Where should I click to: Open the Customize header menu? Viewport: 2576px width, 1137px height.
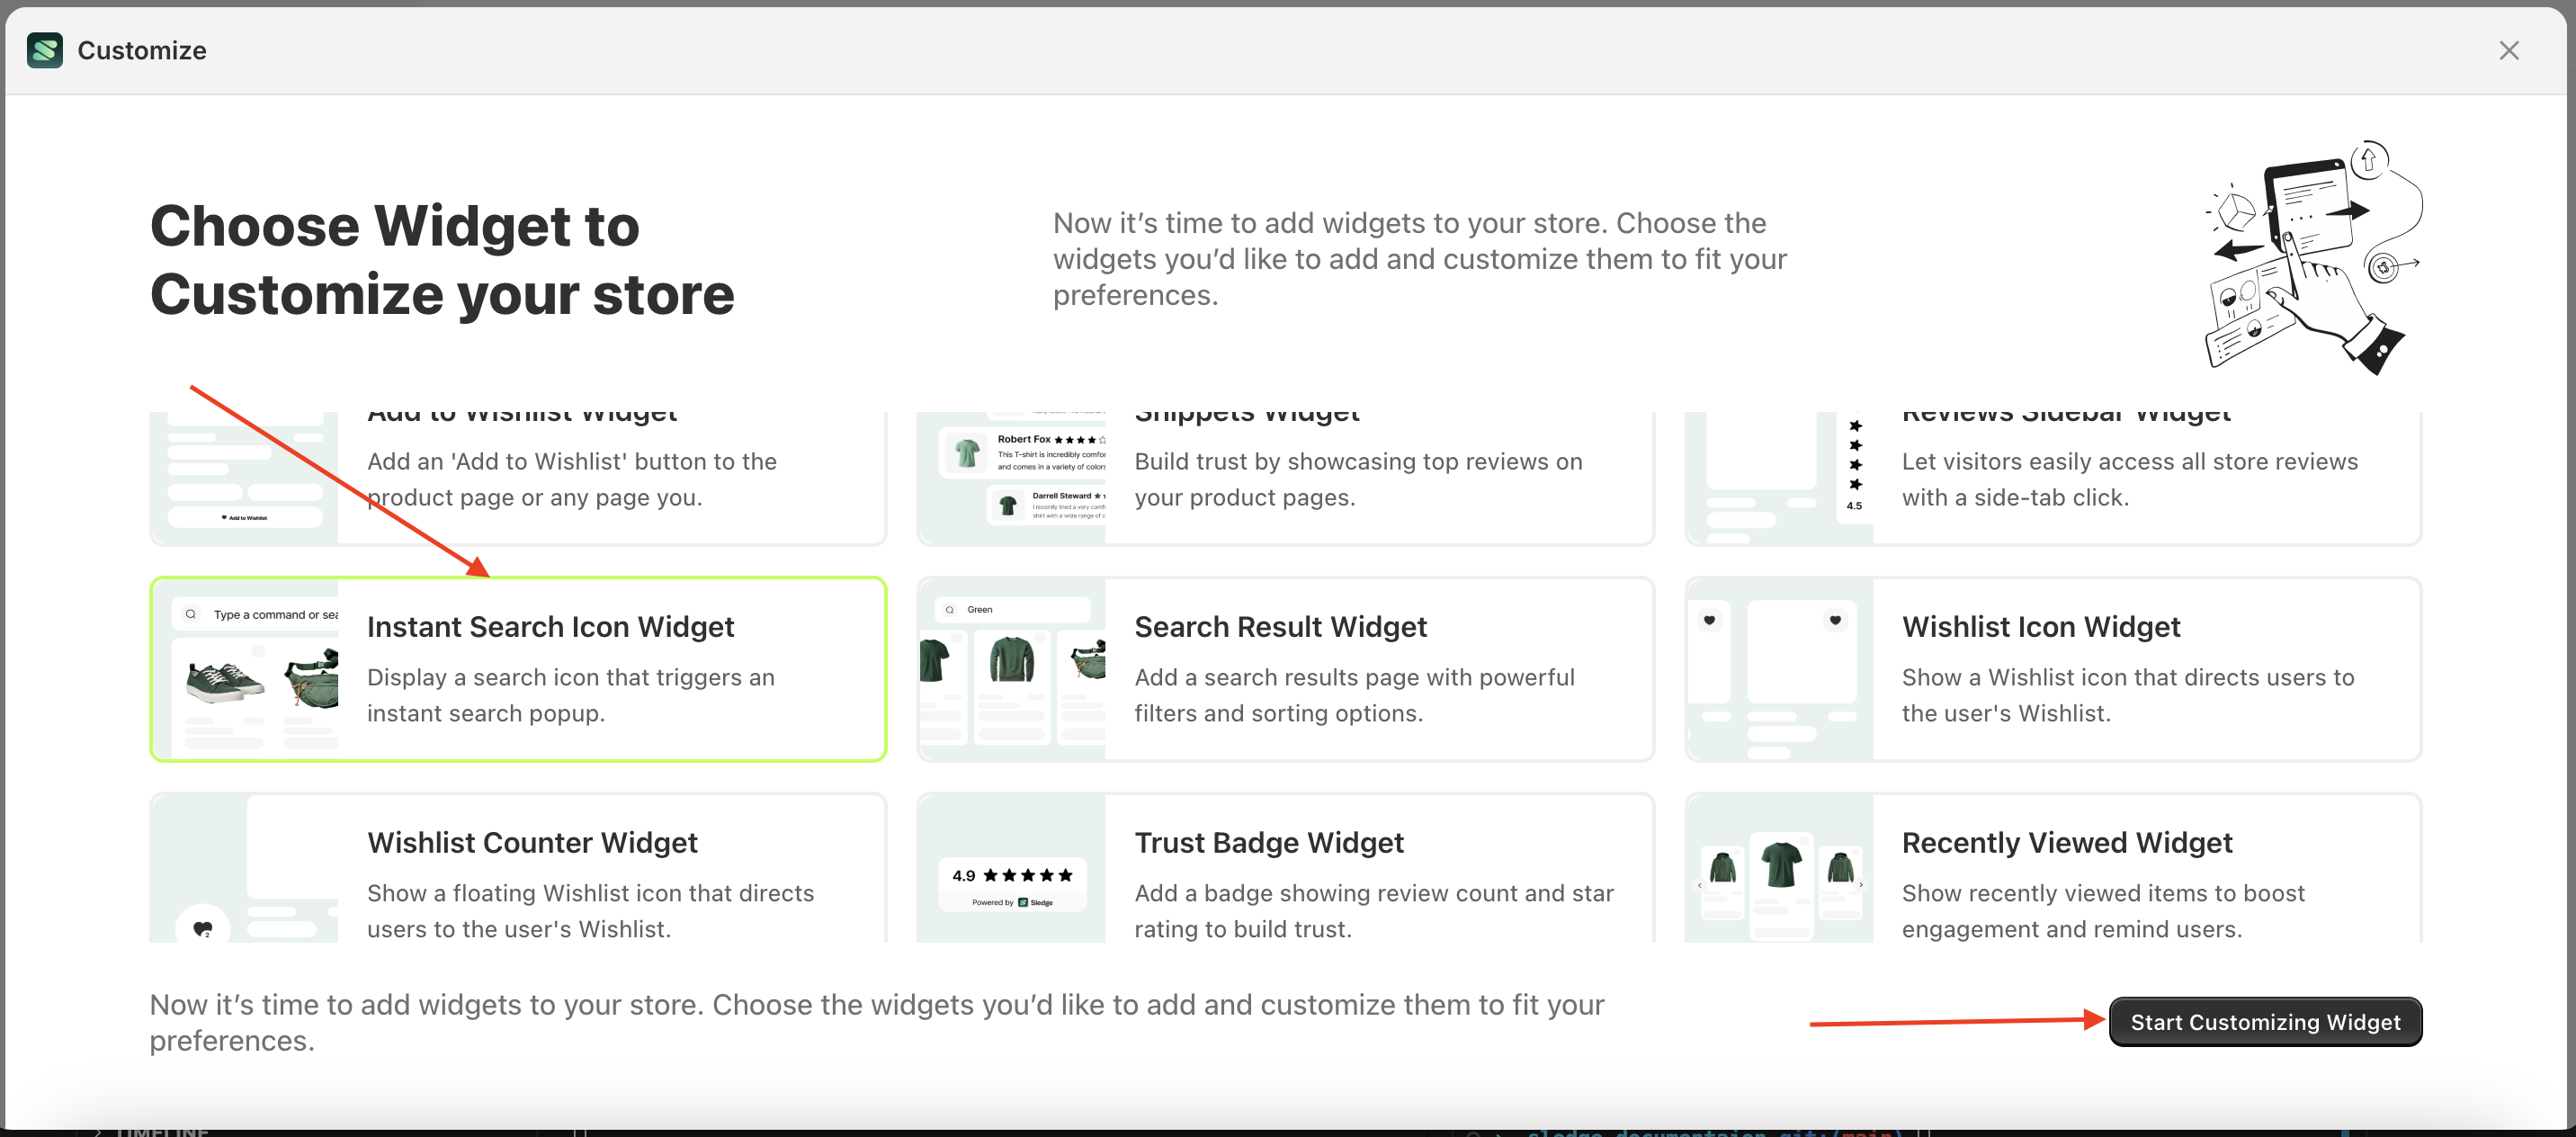pos(141,50)
